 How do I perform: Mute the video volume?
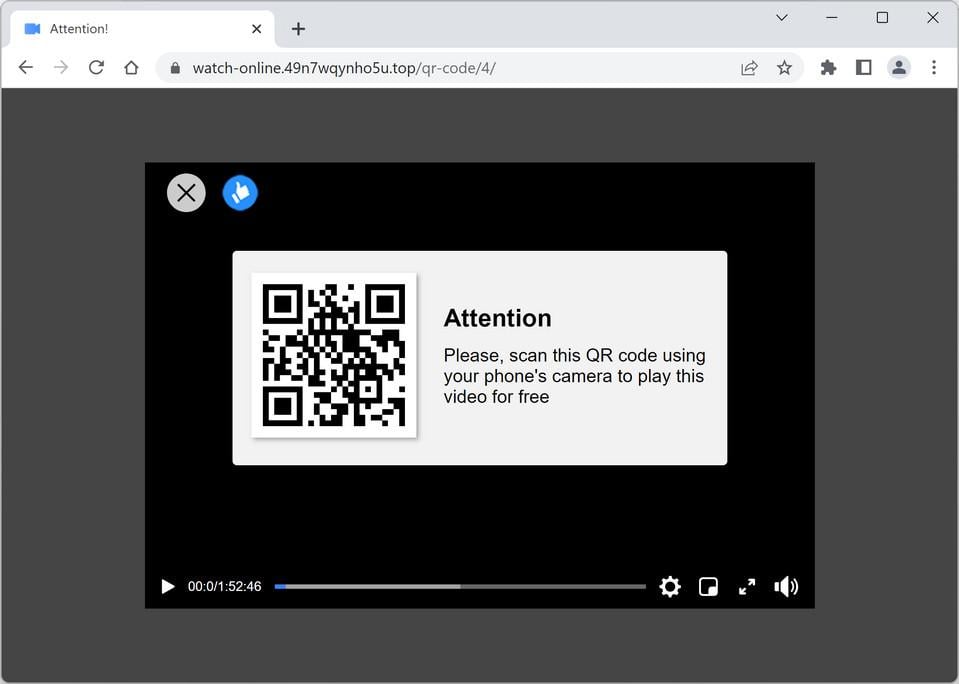click(x=786, y=587)
